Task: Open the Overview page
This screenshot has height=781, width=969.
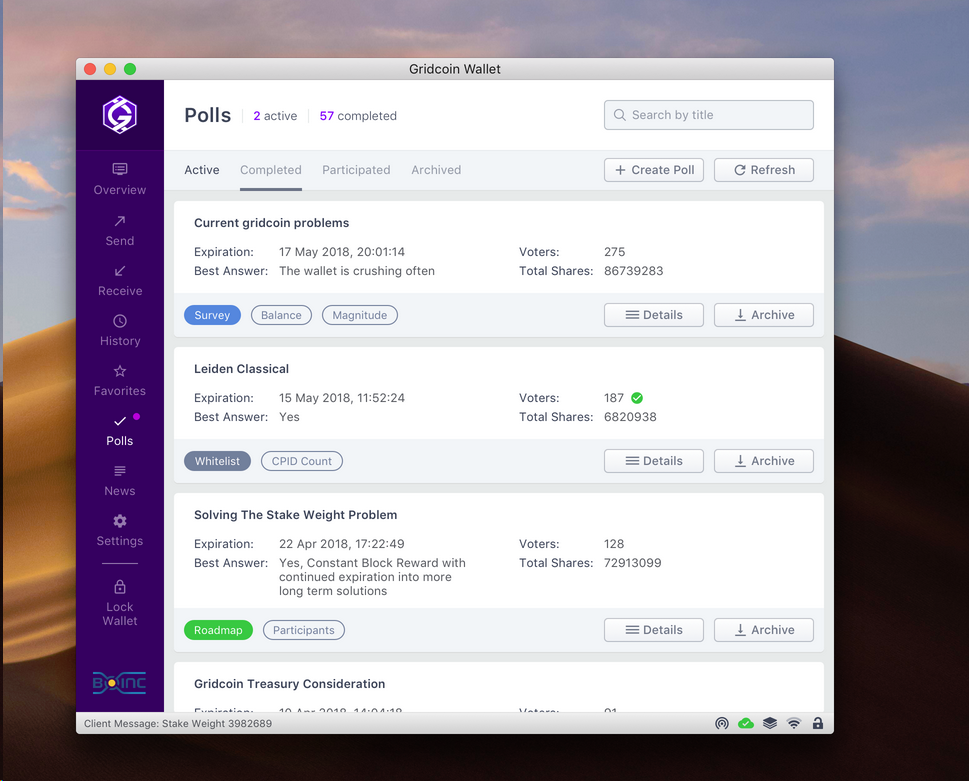Action: (x=120, y=180)
